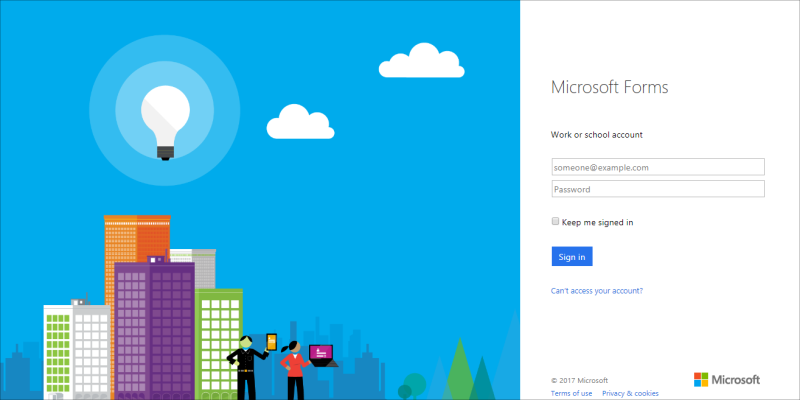
Task: Click the pink laptop screen
Action: point(320,352)
